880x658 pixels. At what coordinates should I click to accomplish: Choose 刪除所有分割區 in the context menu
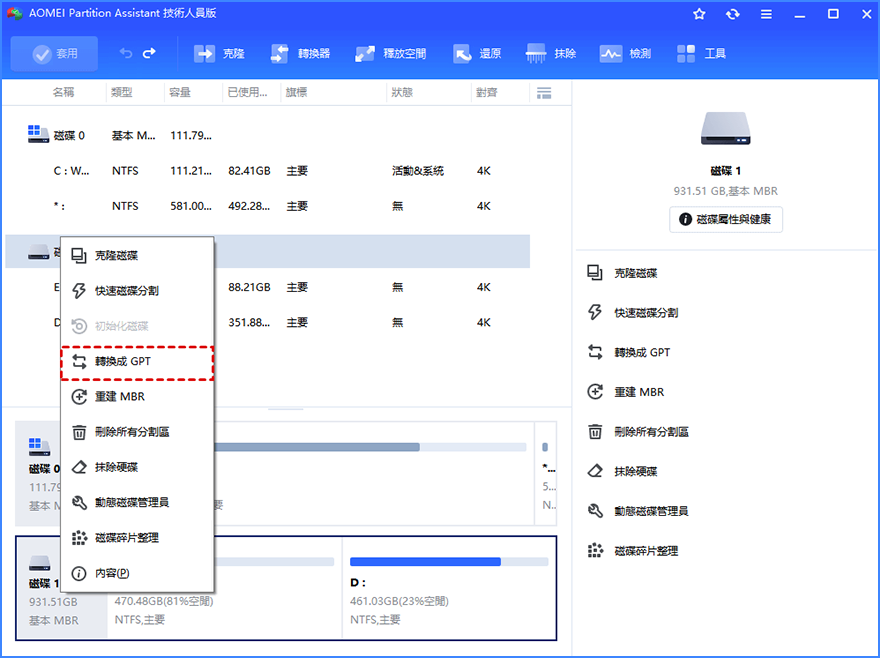pos(137,432)
